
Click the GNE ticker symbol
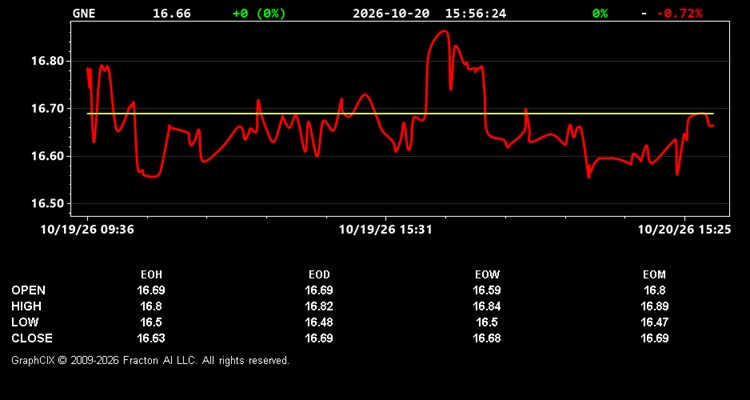coord(84,13)
